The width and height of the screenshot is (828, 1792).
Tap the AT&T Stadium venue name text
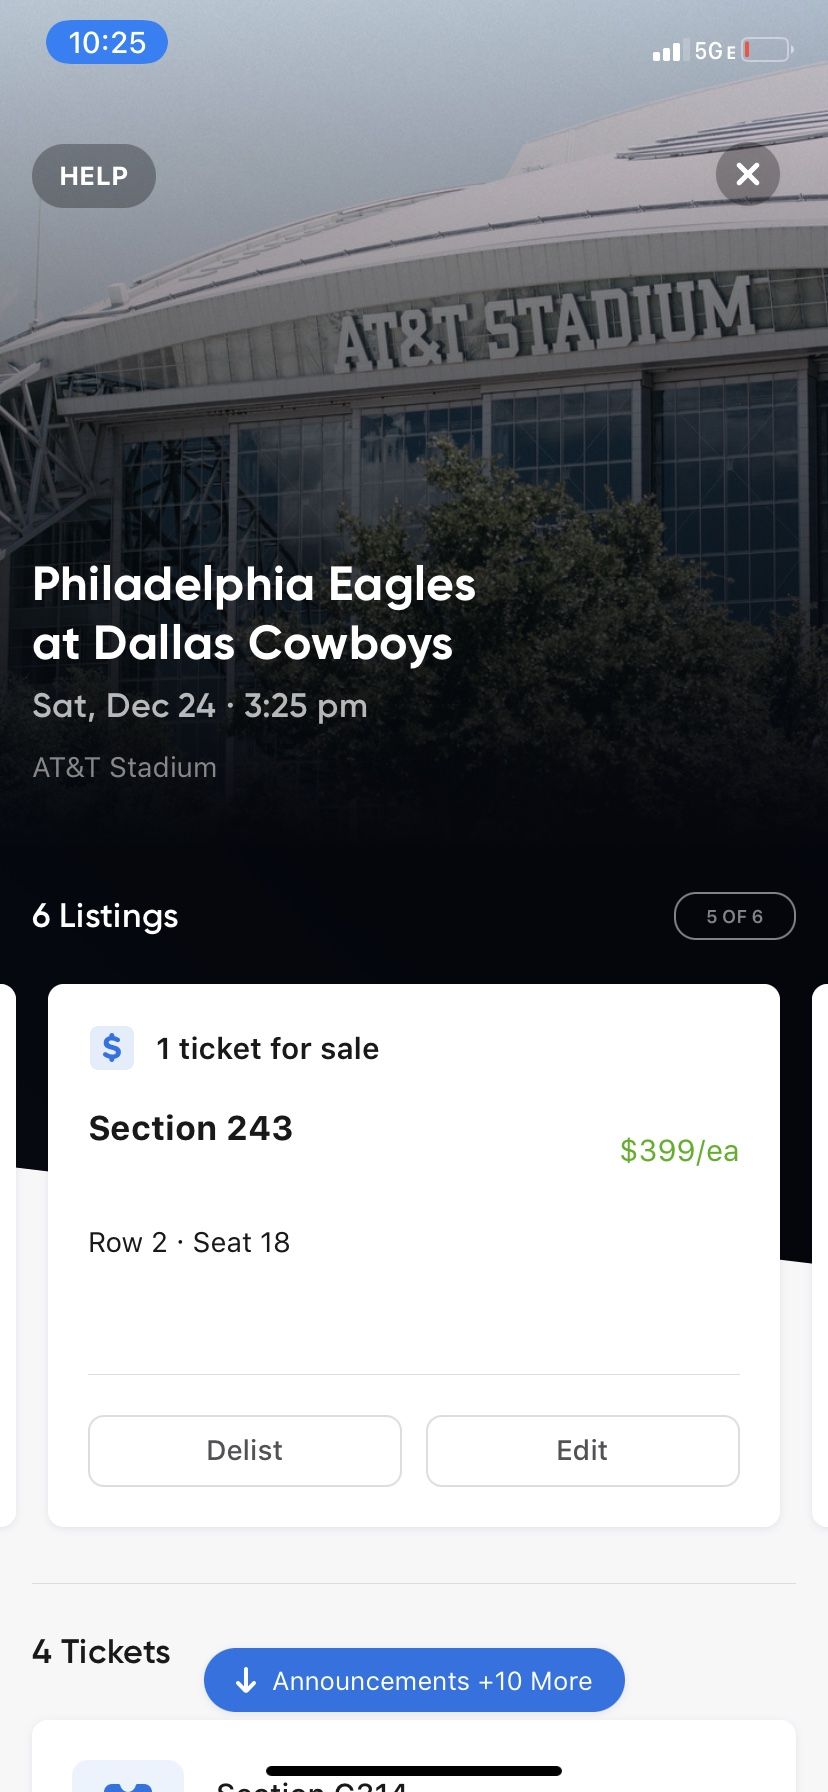[x=125, y=767]
